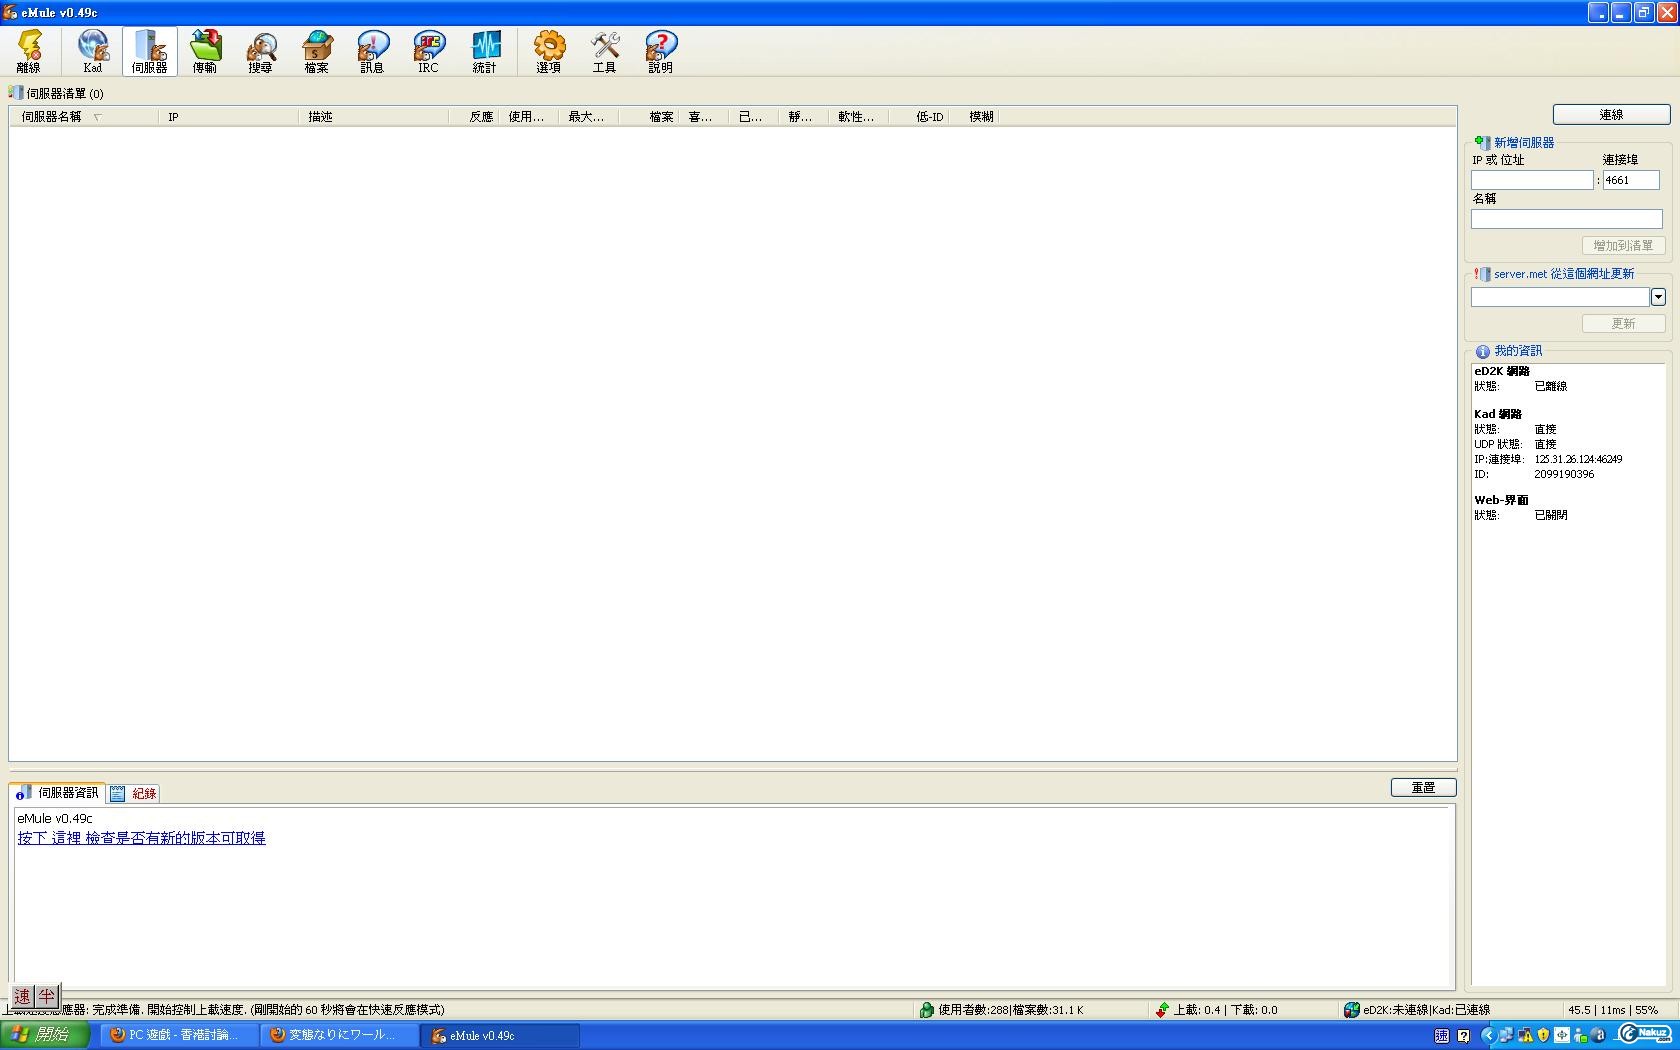
Task: Focus the IP 或 位址 input field
Action: (1531, 180)
